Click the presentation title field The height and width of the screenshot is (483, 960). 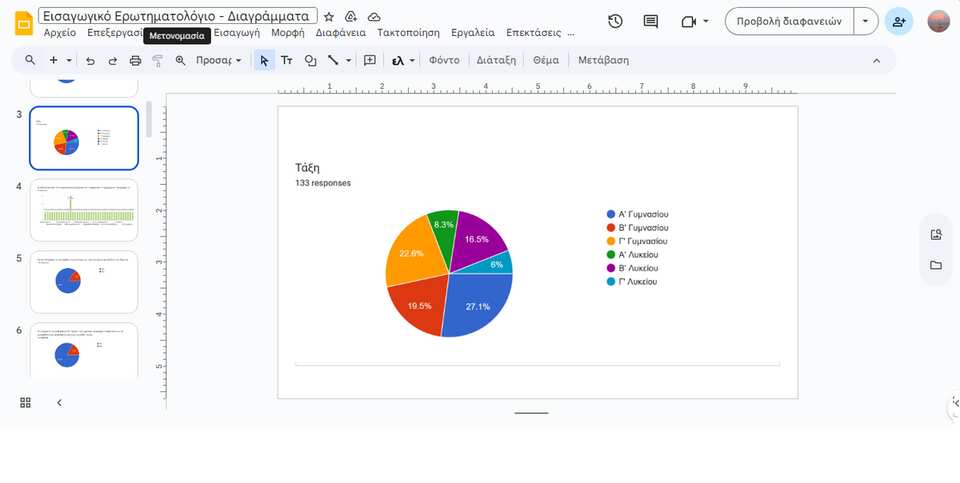point(178,16)
